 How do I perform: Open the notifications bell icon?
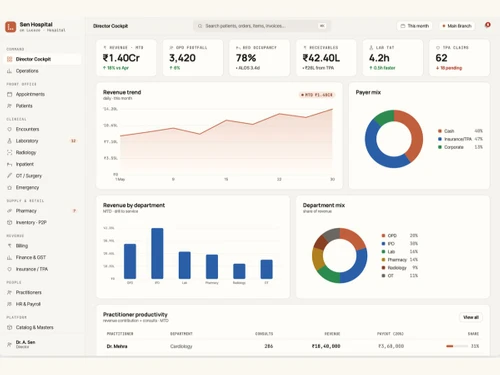click(x=488, y=25)
